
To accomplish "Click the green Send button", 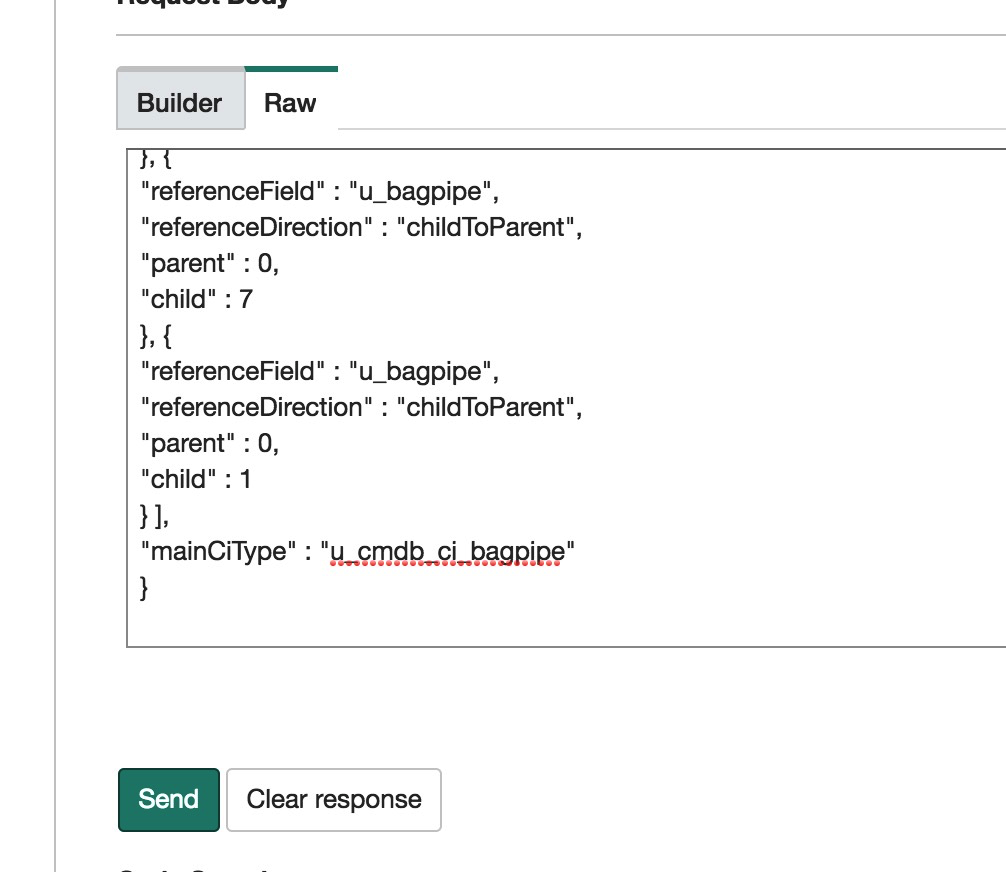I will (x=169, y=799).
